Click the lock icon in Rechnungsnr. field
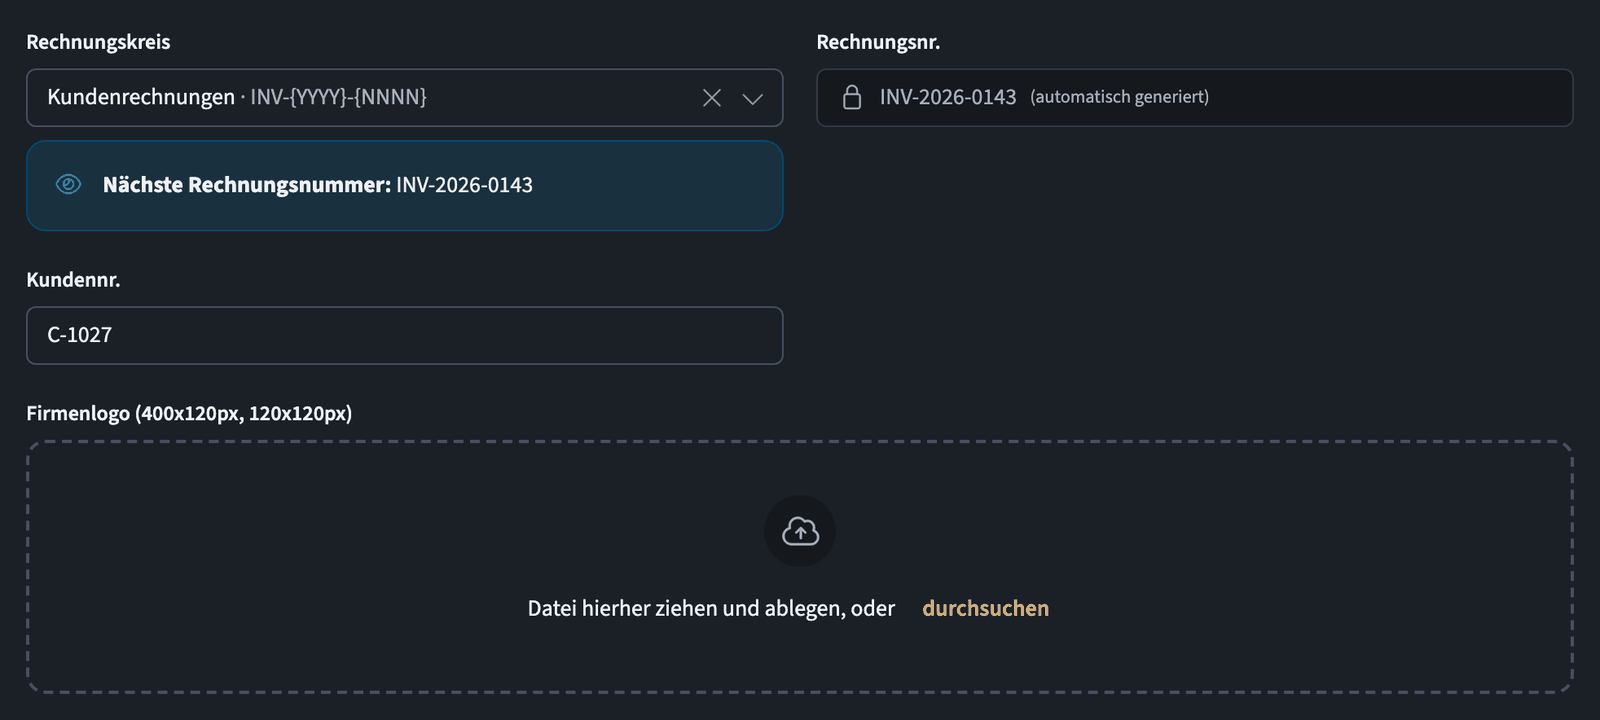Screen dimensions: 1600x720 click(852, 97)
